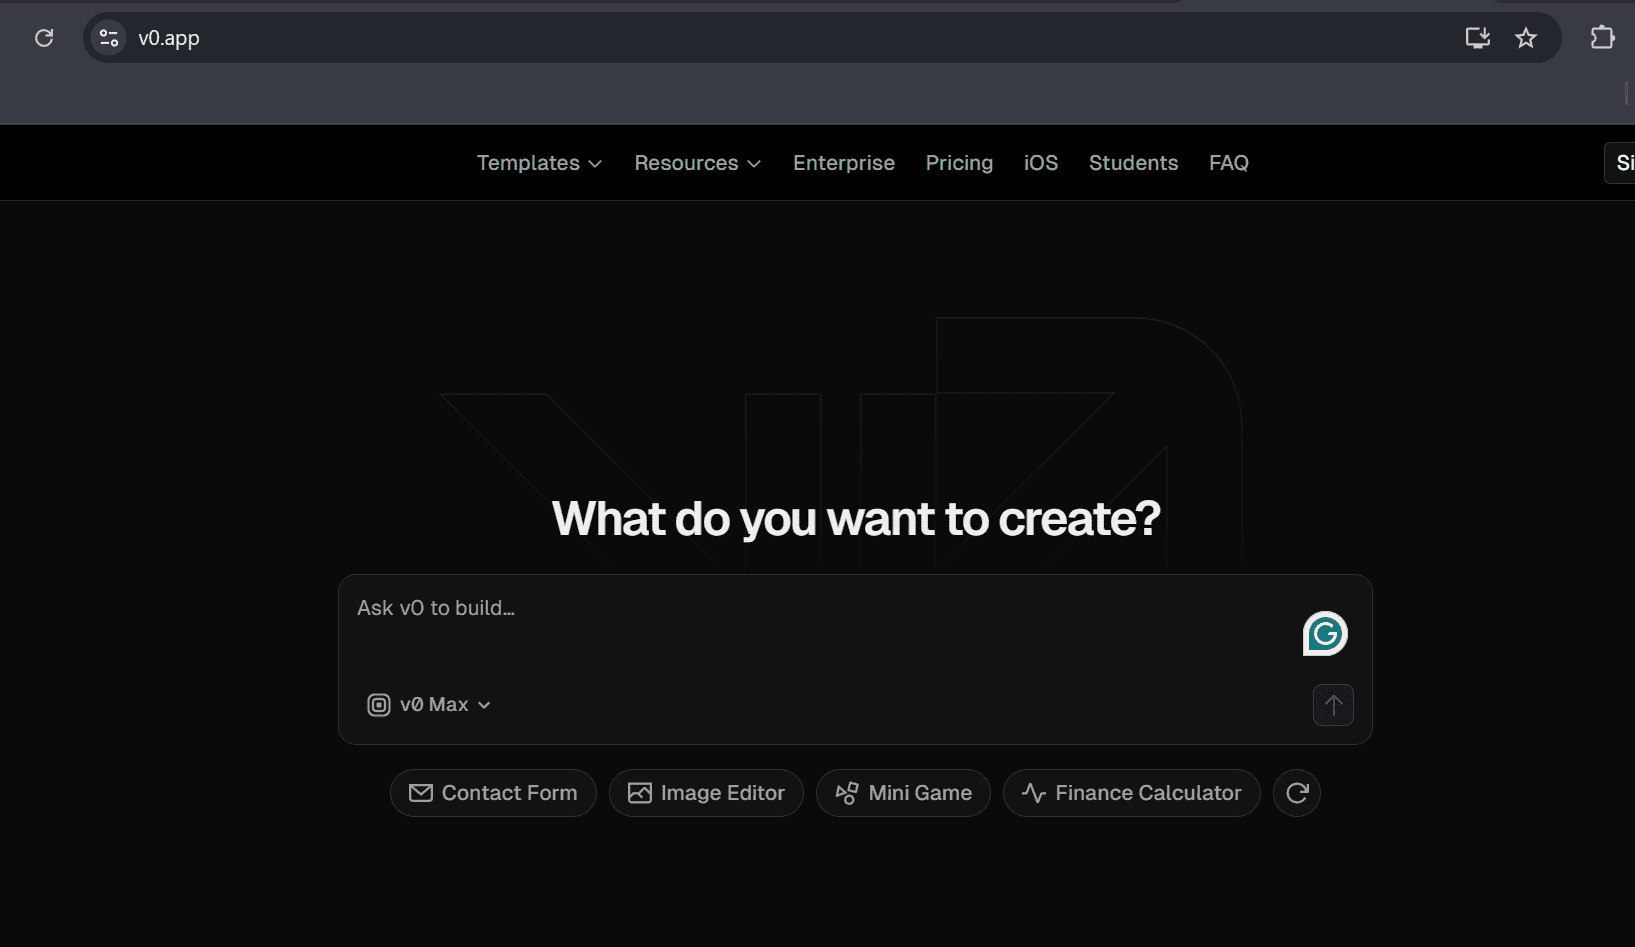Click the partially visible Sign In button
1635x947 pixels.
[x=1621, y=163]
